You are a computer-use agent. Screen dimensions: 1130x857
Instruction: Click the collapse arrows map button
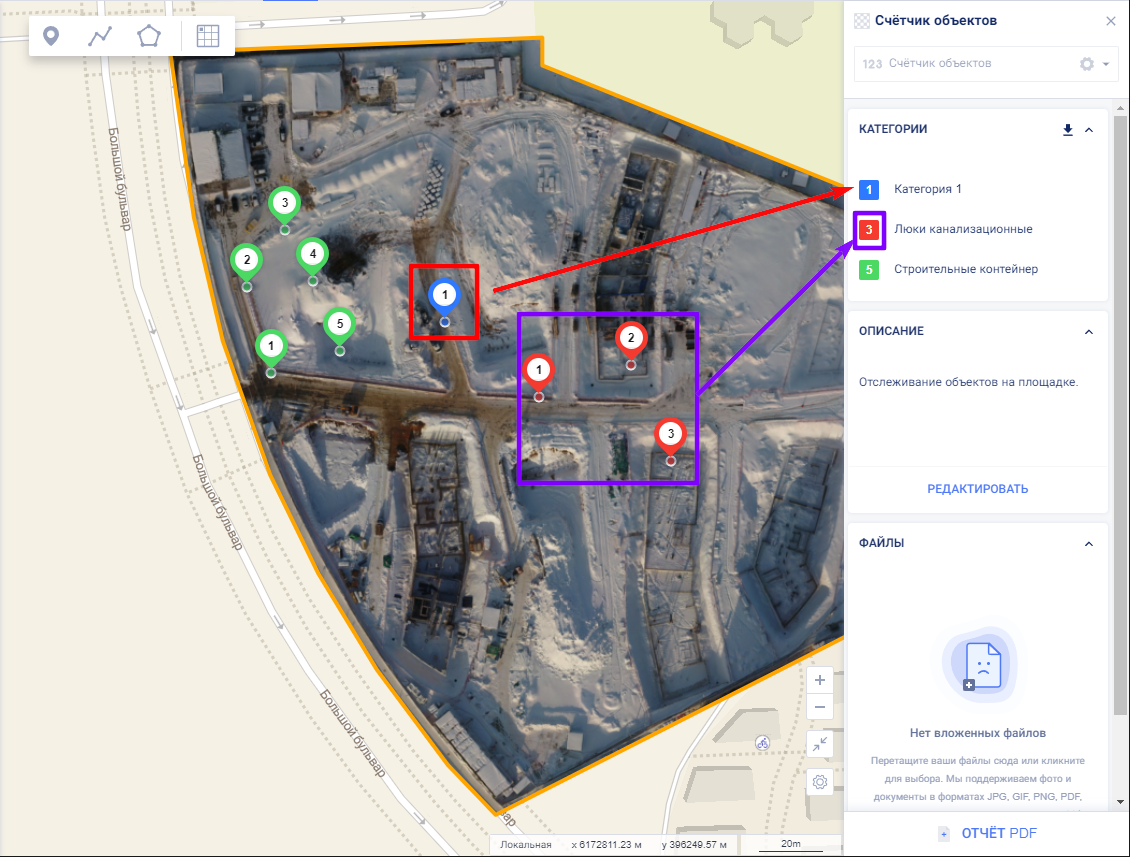820,744
